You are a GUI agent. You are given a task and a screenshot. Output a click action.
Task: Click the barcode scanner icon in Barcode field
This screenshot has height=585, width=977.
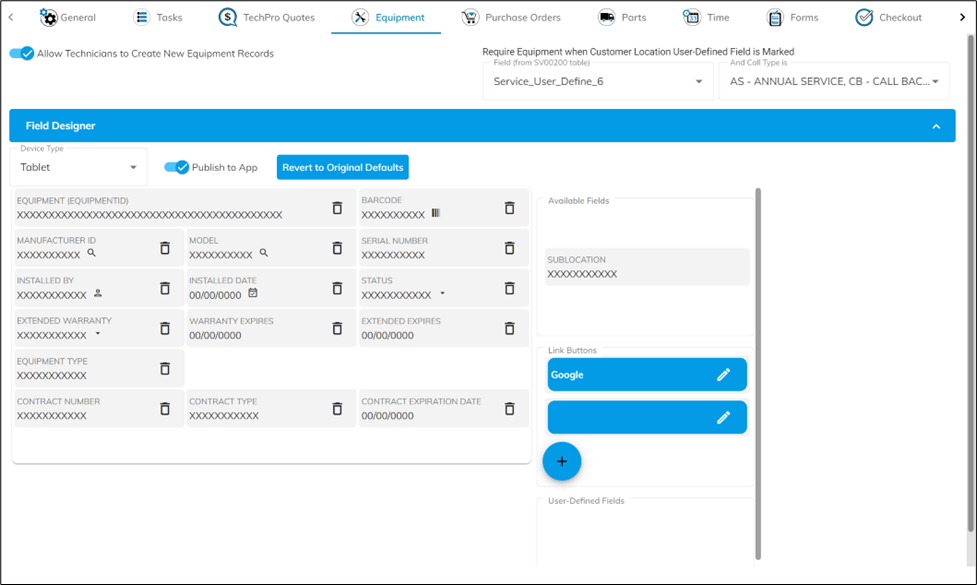point(436,214)
